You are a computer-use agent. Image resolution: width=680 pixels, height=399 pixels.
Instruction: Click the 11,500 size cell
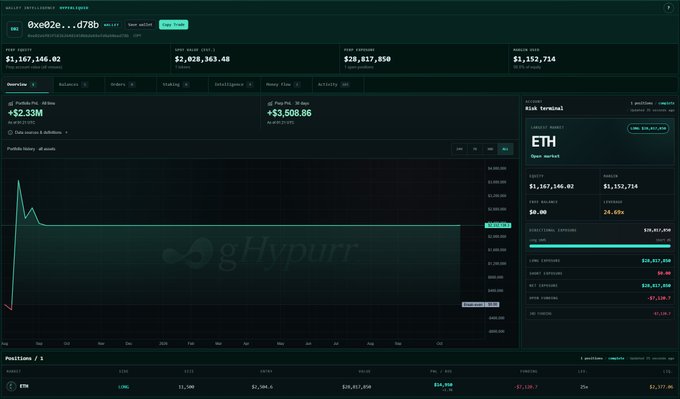[186, 387]
